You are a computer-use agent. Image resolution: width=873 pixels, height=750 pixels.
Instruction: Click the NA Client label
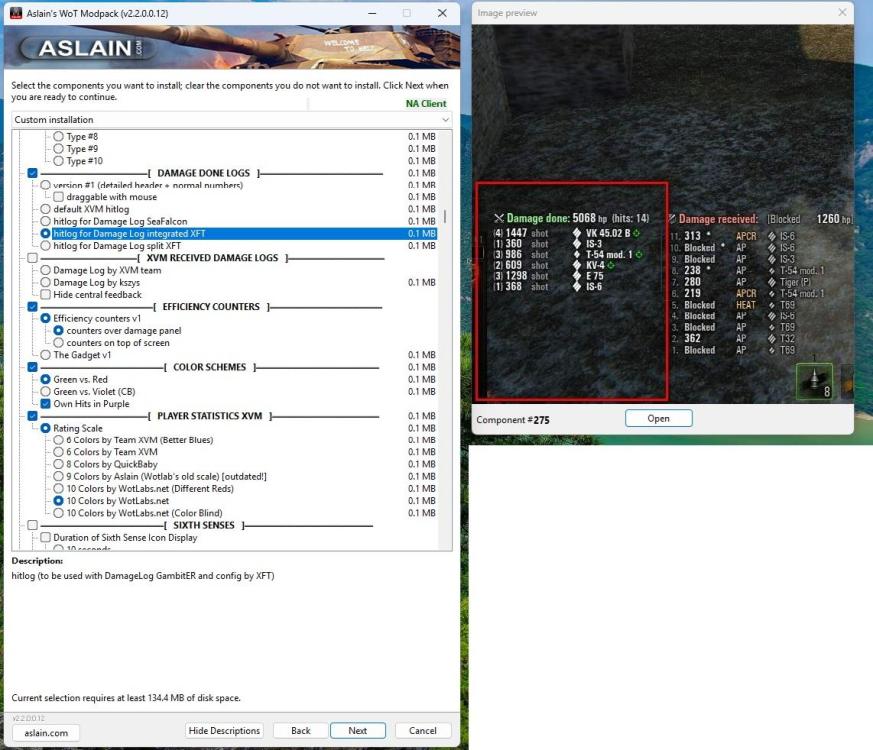pyautogui.click(x=426, y=104)
